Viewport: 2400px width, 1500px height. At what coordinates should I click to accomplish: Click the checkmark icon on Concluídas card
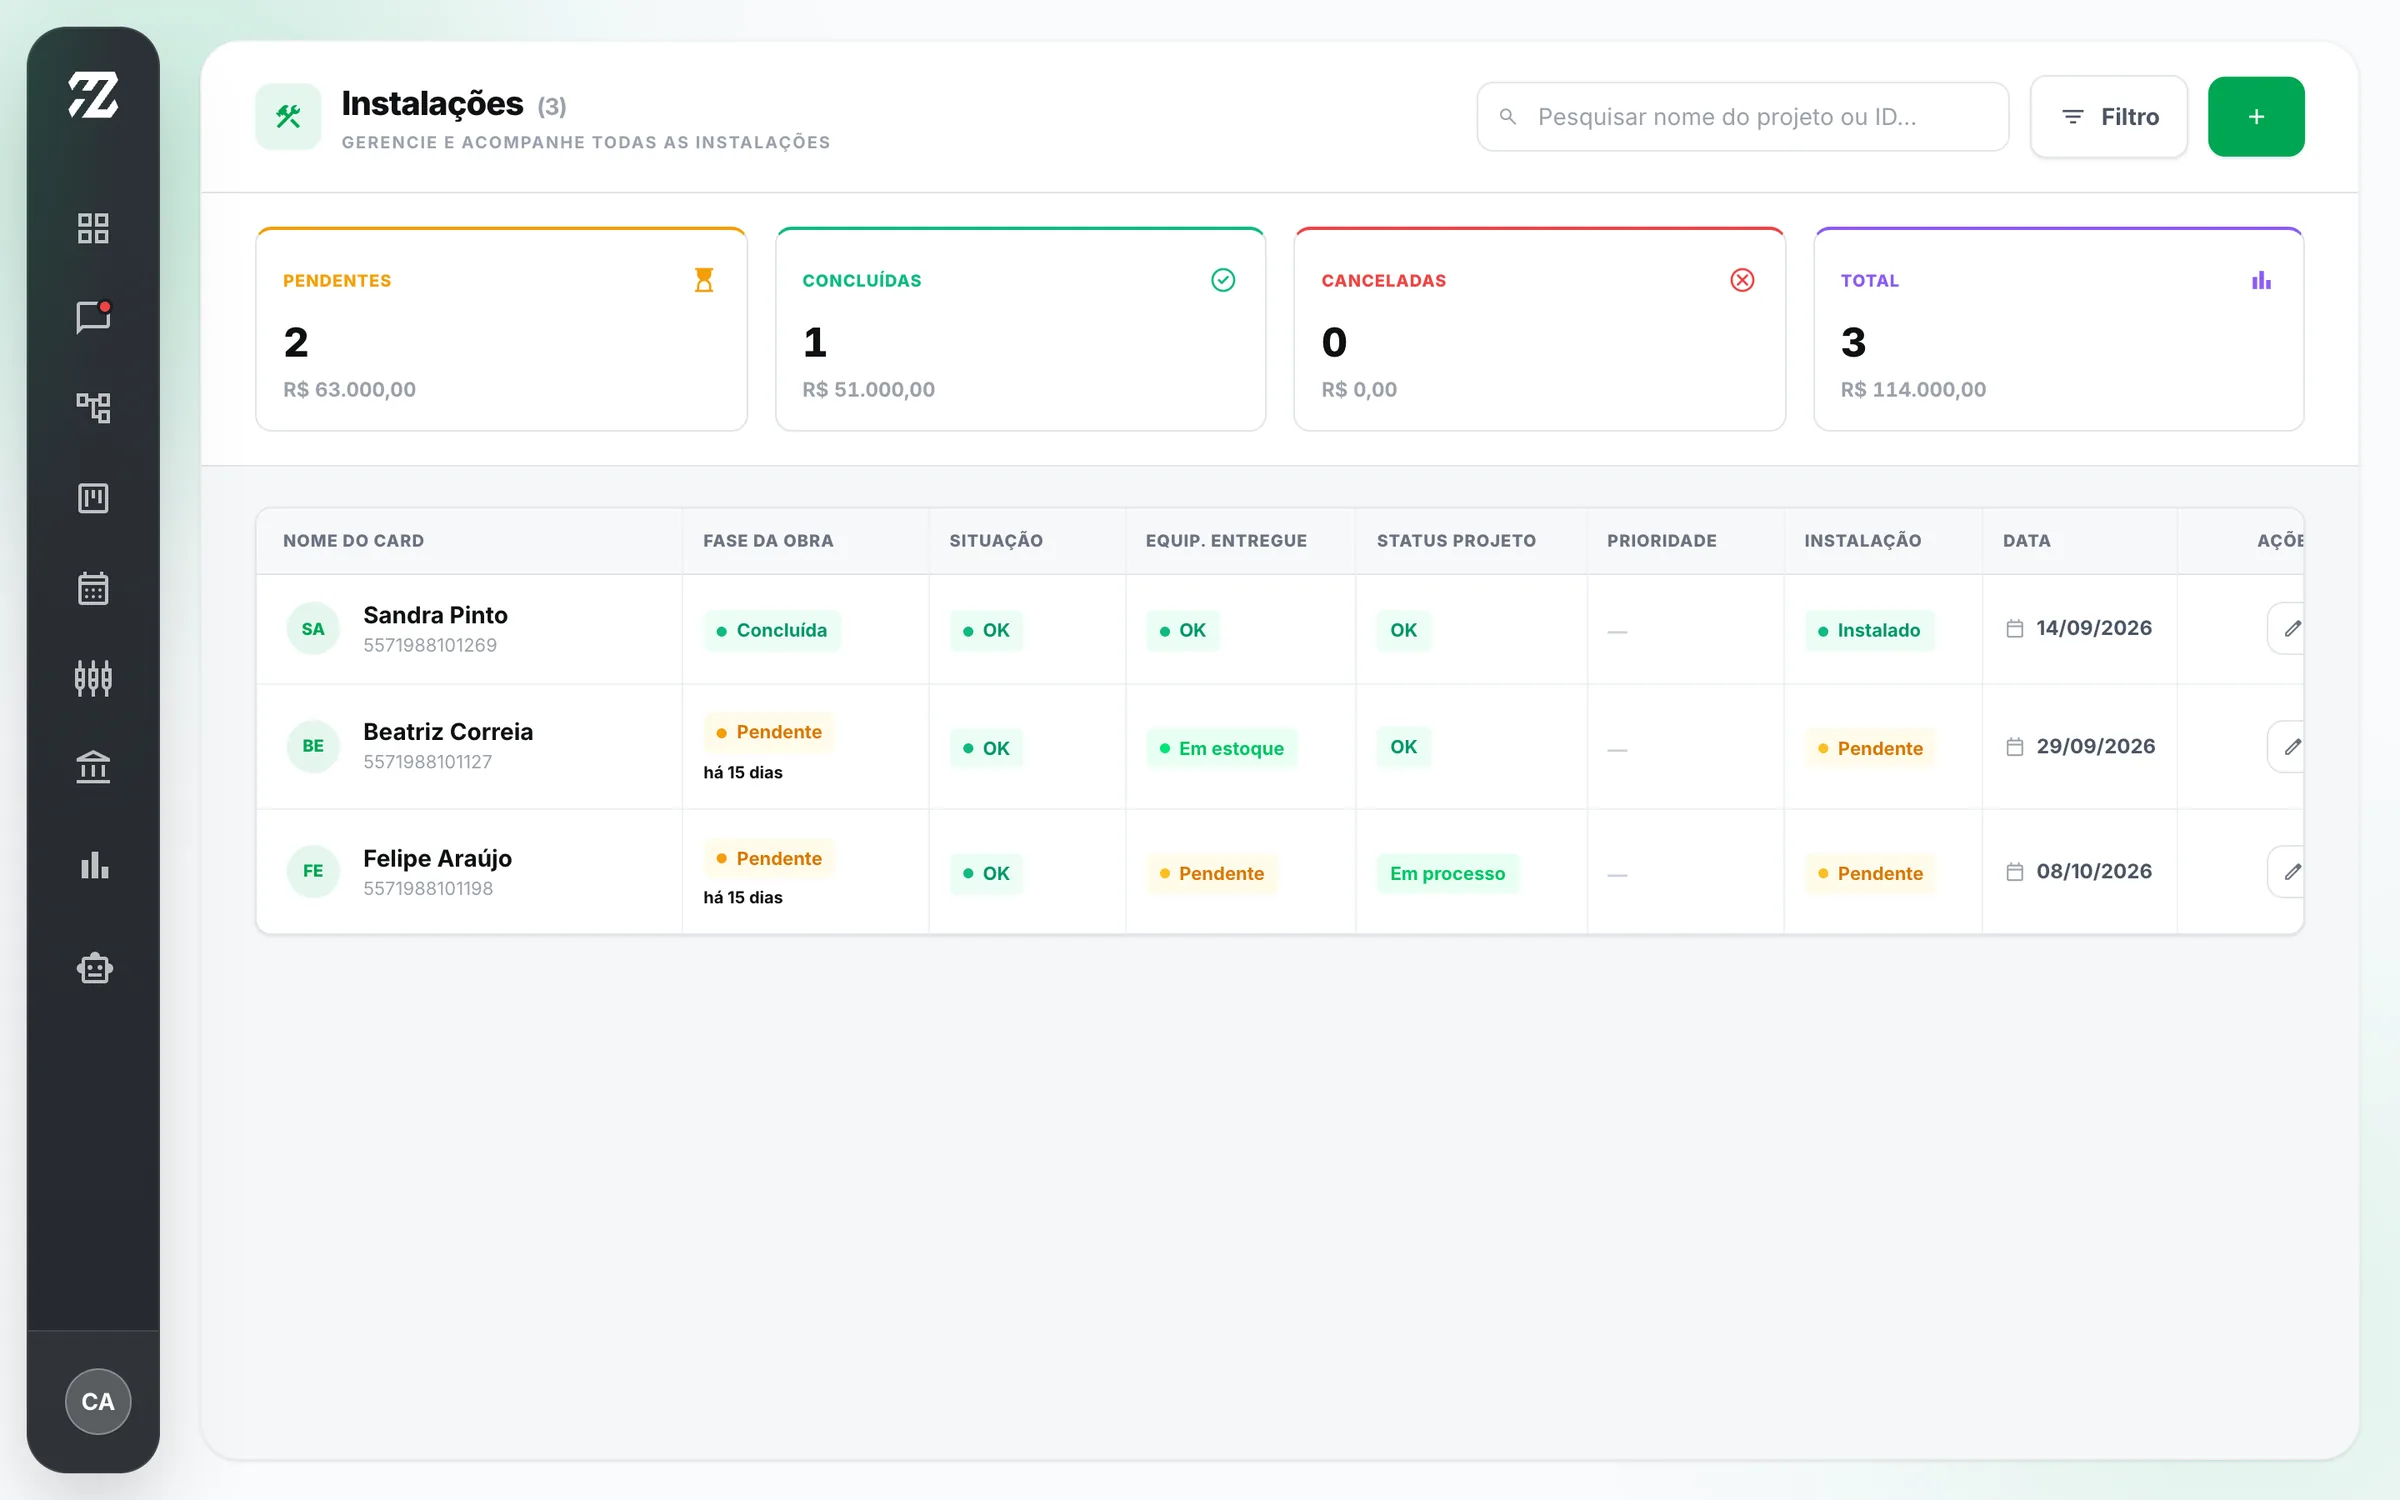(1223, 280)
